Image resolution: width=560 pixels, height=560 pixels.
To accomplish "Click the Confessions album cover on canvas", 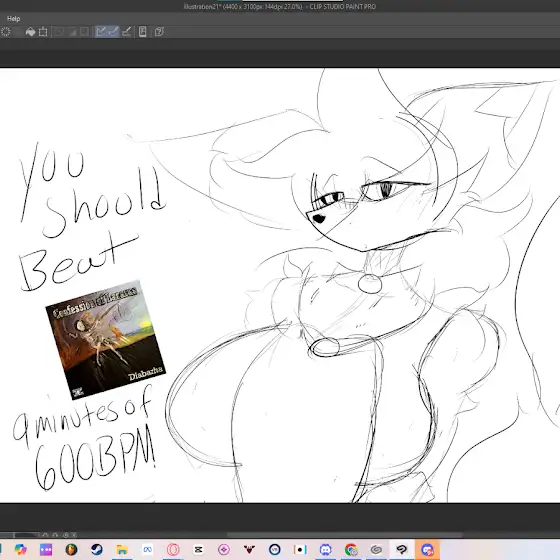I will coord(106,340).
